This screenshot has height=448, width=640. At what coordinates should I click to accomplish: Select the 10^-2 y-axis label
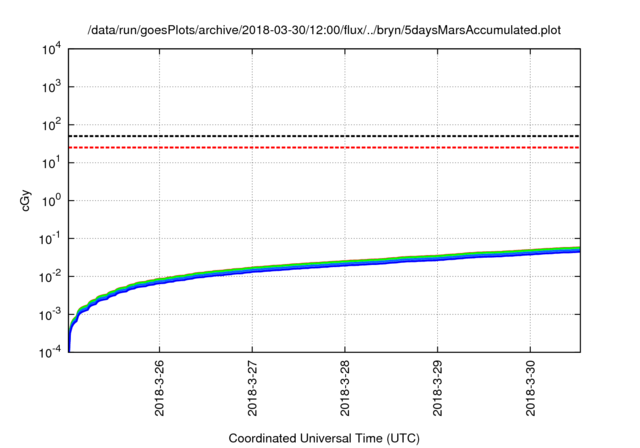50,277
